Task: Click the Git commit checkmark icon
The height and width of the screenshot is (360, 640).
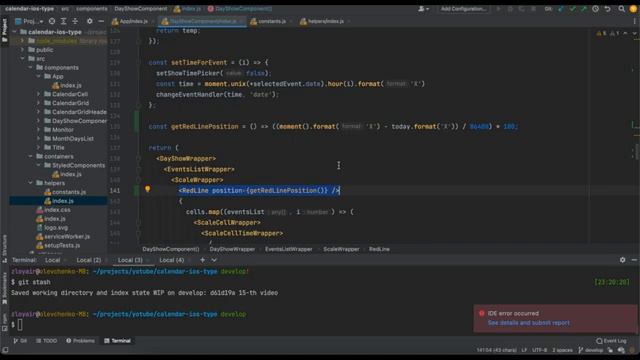Action: coord(572,9)
